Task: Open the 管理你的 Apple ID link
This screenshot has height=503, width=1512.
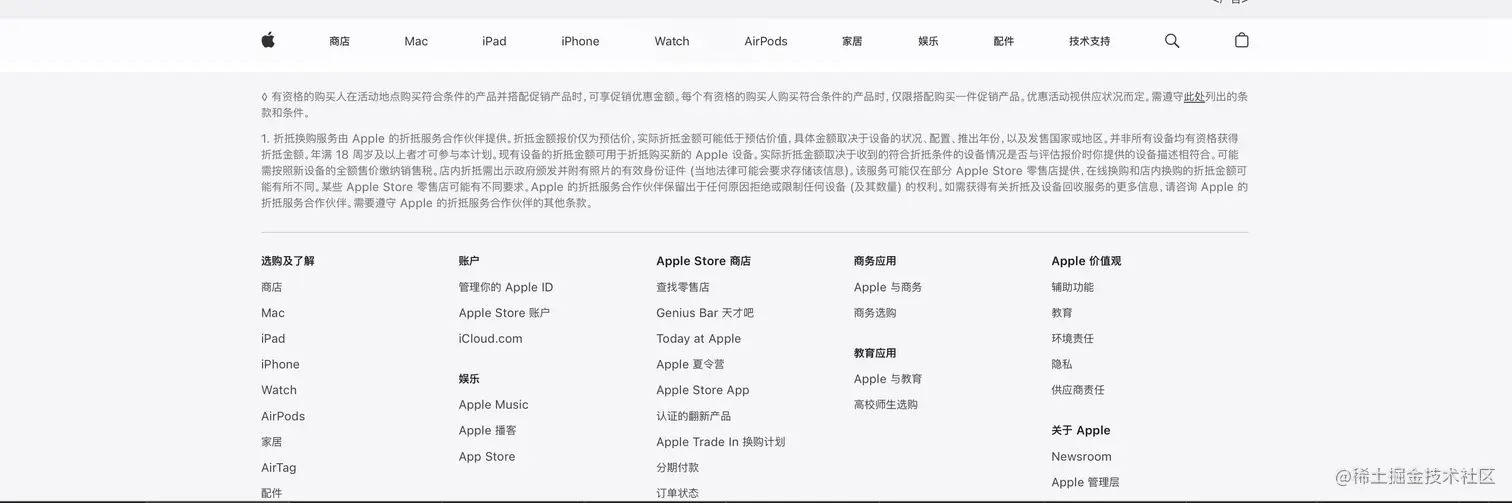Action: [506, 287]
